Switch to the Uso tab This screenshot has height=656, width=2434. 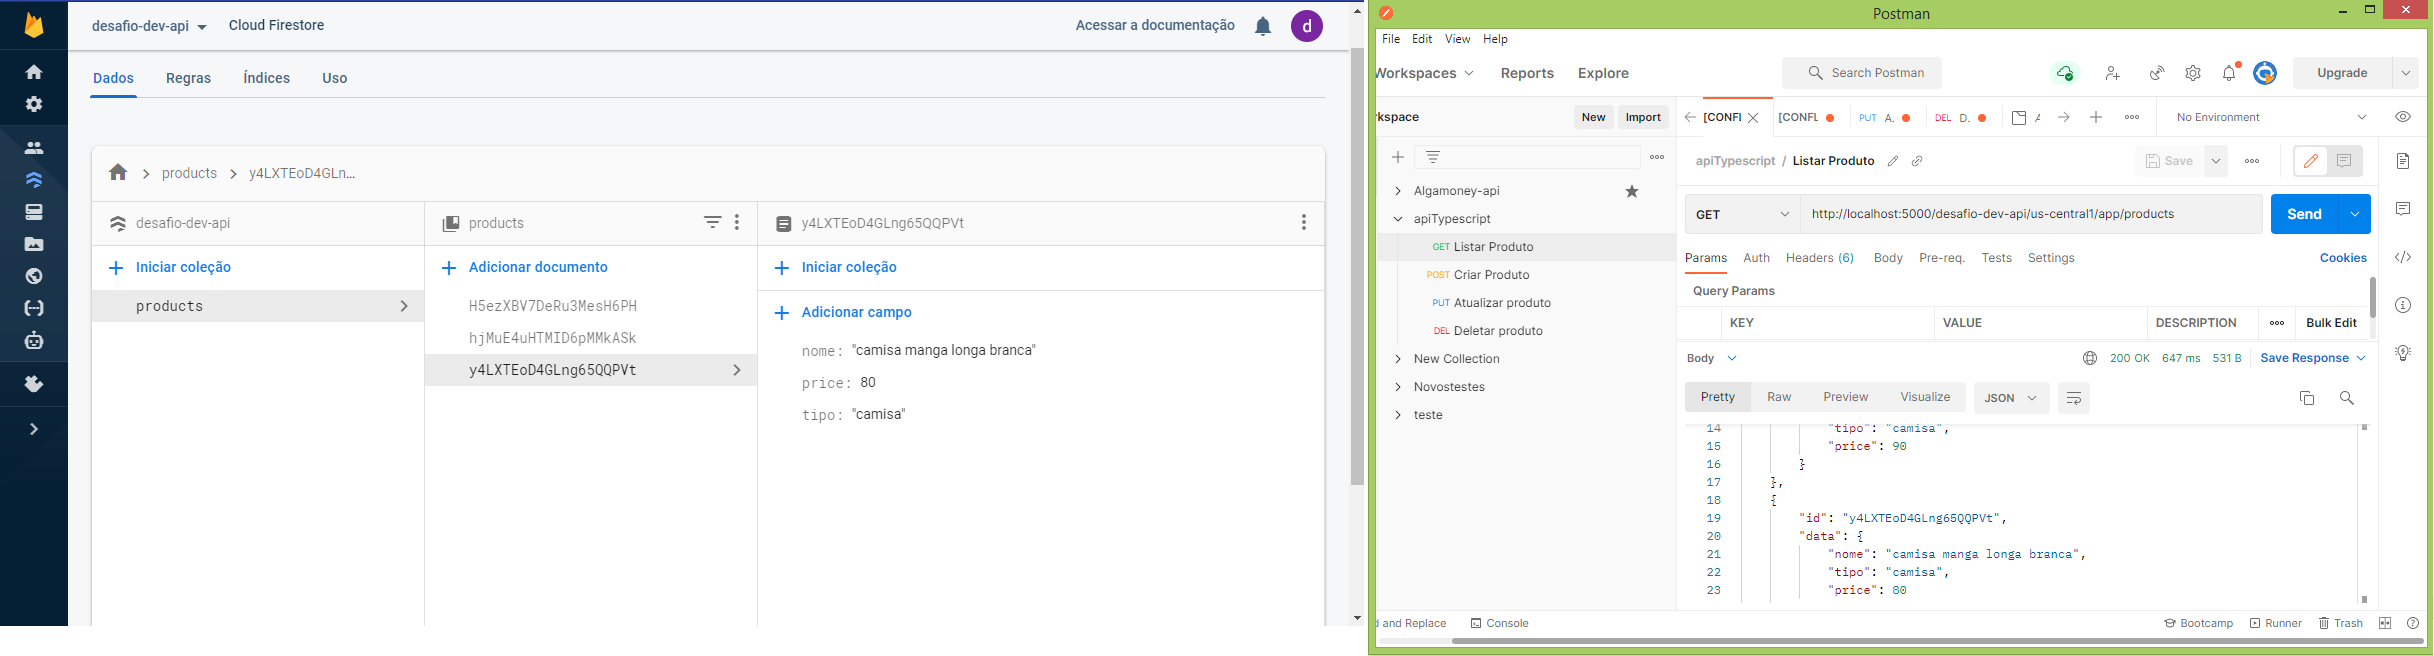pyautogui.click(x=335, y=78)
